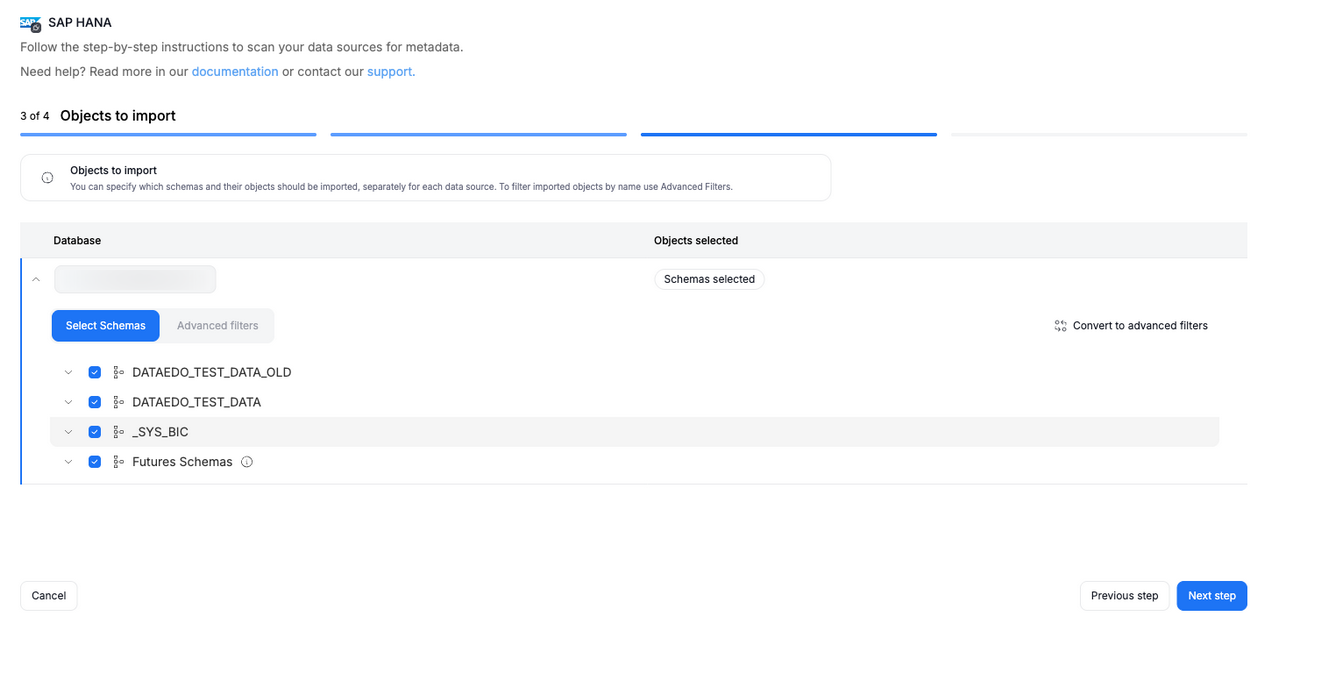Image resolution: width=1342 pixels, height=676 pixels.
Task: Click the second progress step bar
Action: tap(479, 134)
